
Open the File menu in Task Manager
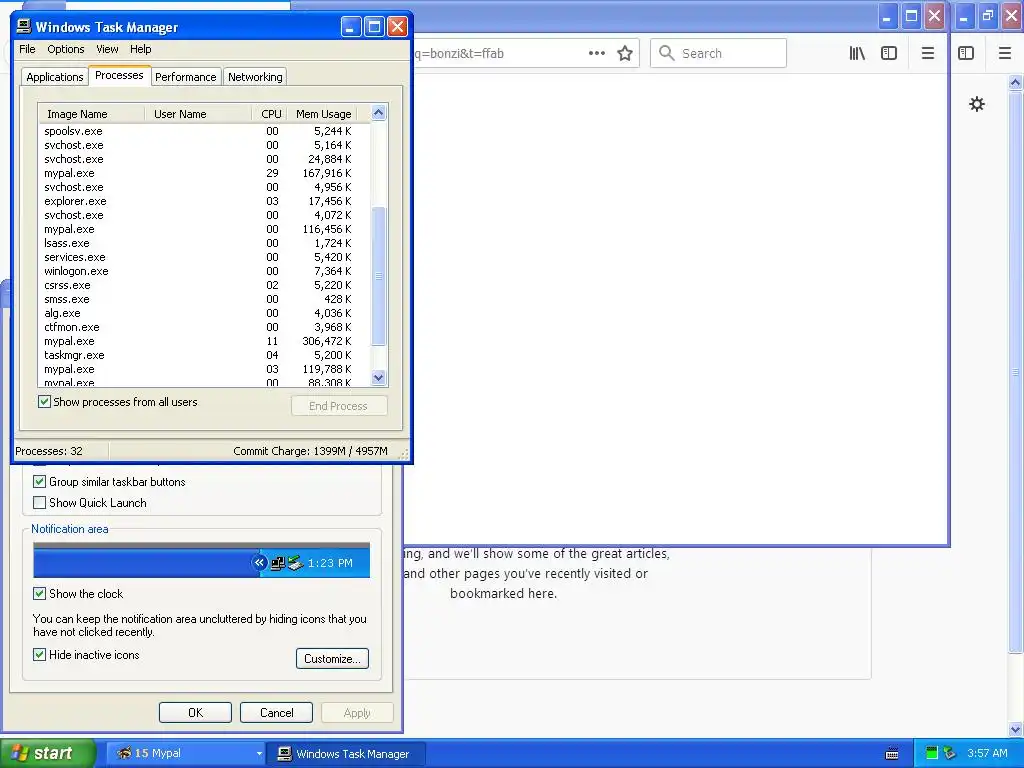click(27, 49)
